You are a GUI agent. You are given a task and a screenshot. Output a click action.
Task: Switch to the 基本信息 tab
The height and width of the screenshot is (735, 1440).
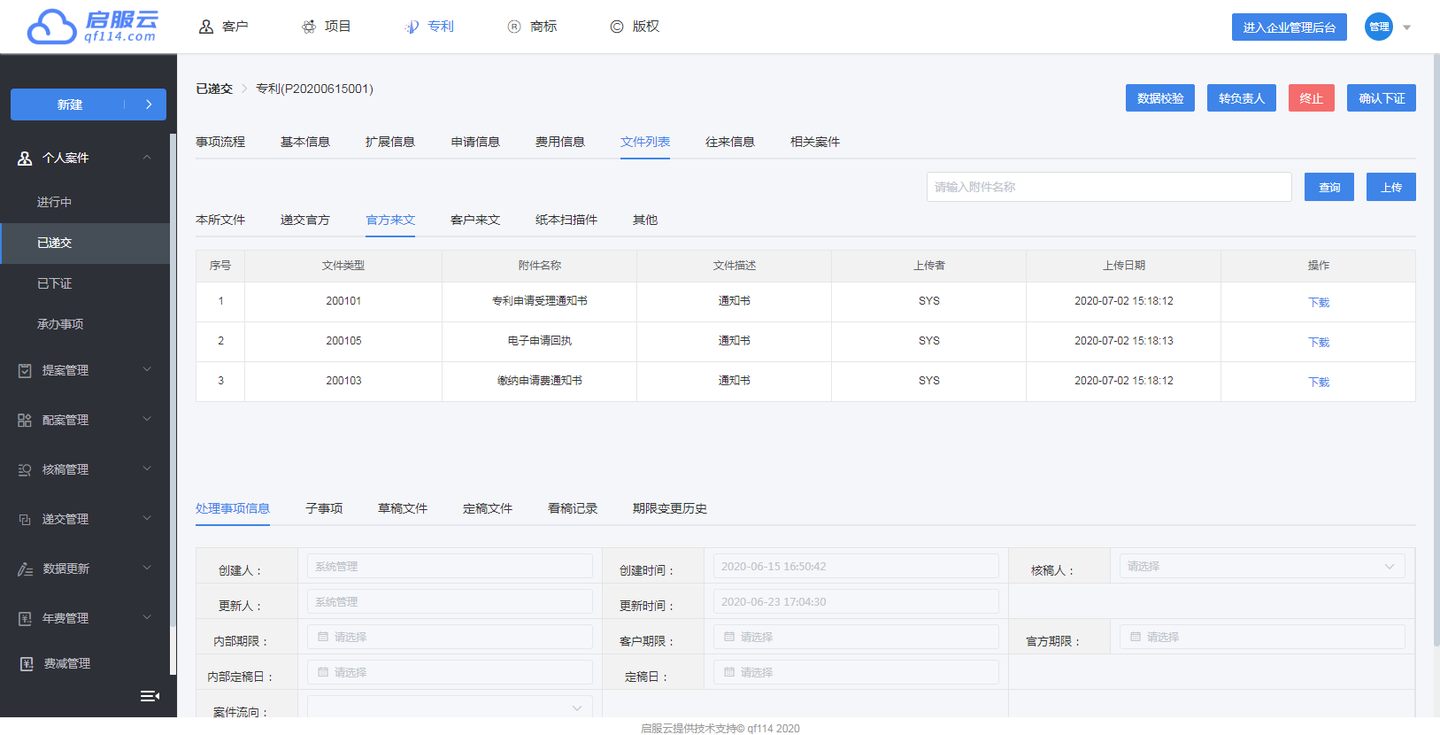click(305, 142)
